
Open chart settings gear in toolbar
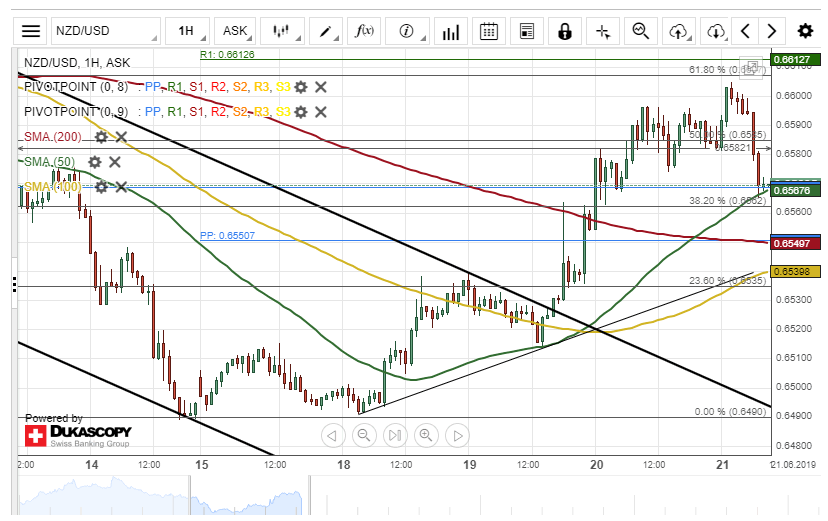click(x=805, y=31)
